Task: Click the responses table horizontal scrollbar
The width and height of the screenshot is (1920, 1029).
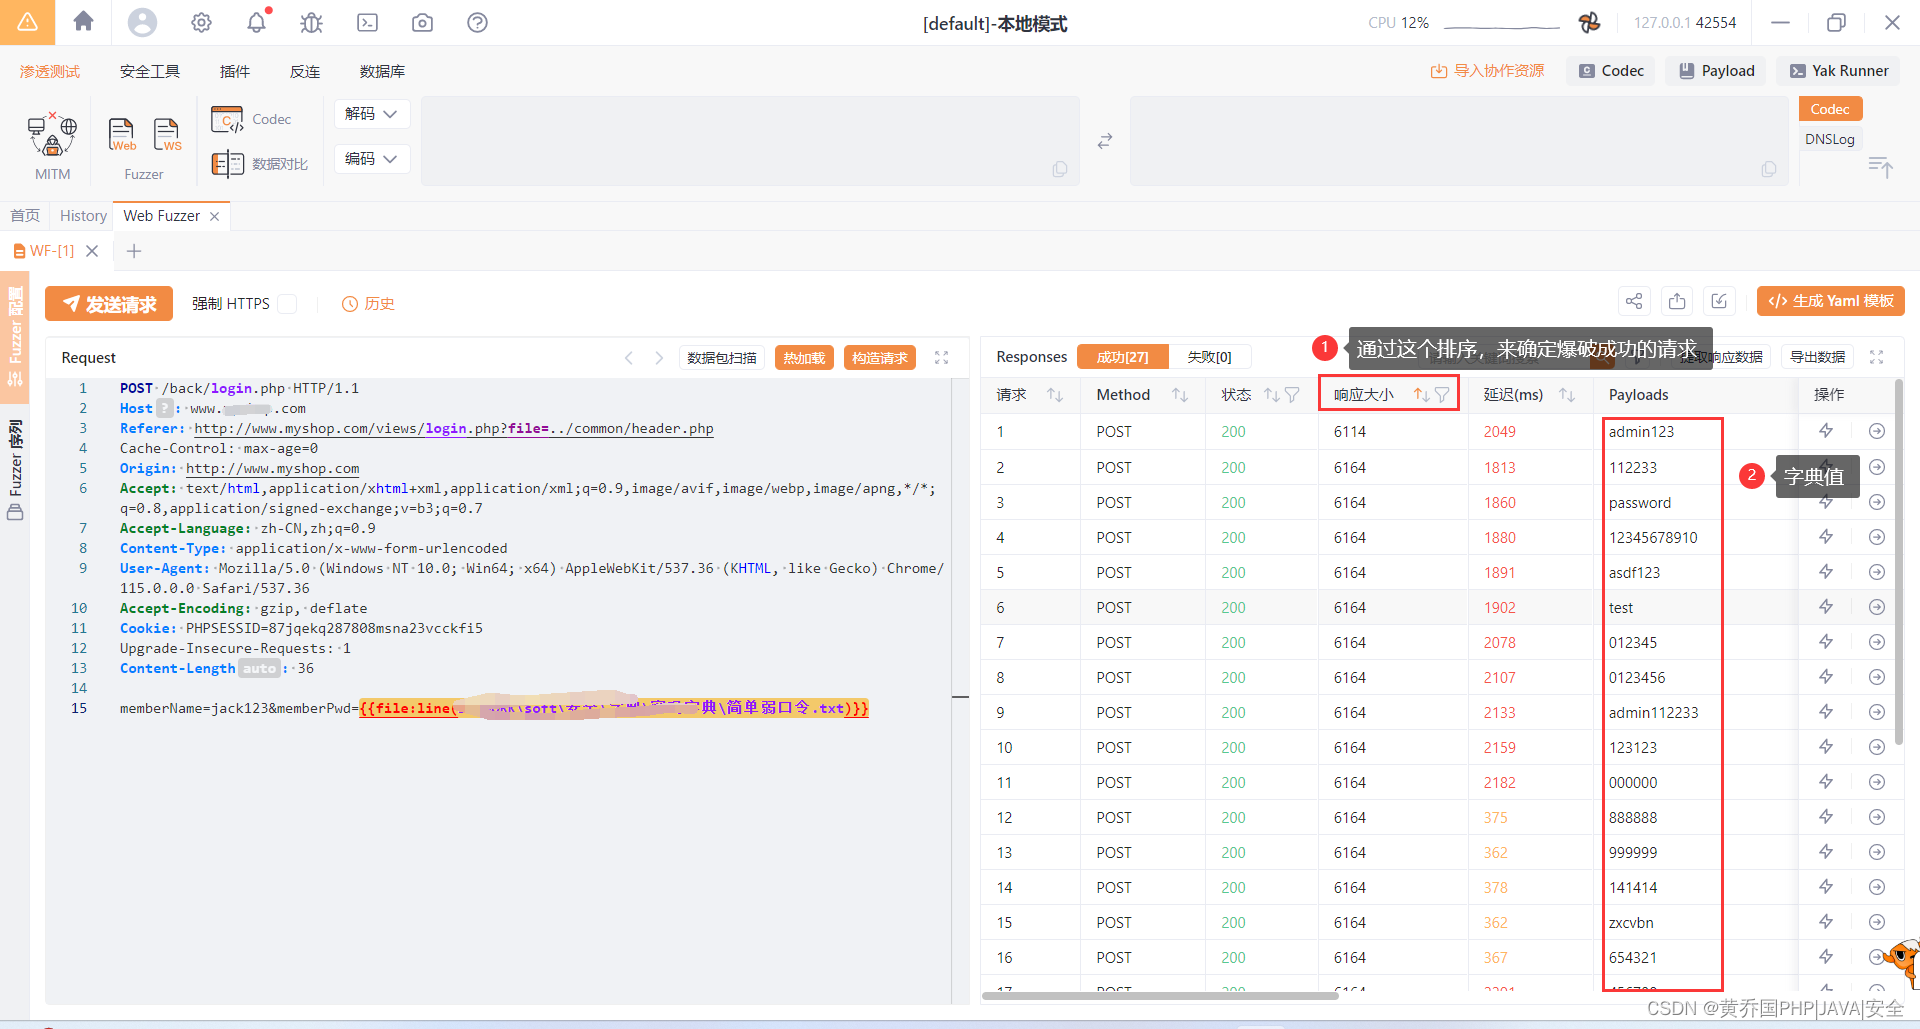Action: 1160,996
